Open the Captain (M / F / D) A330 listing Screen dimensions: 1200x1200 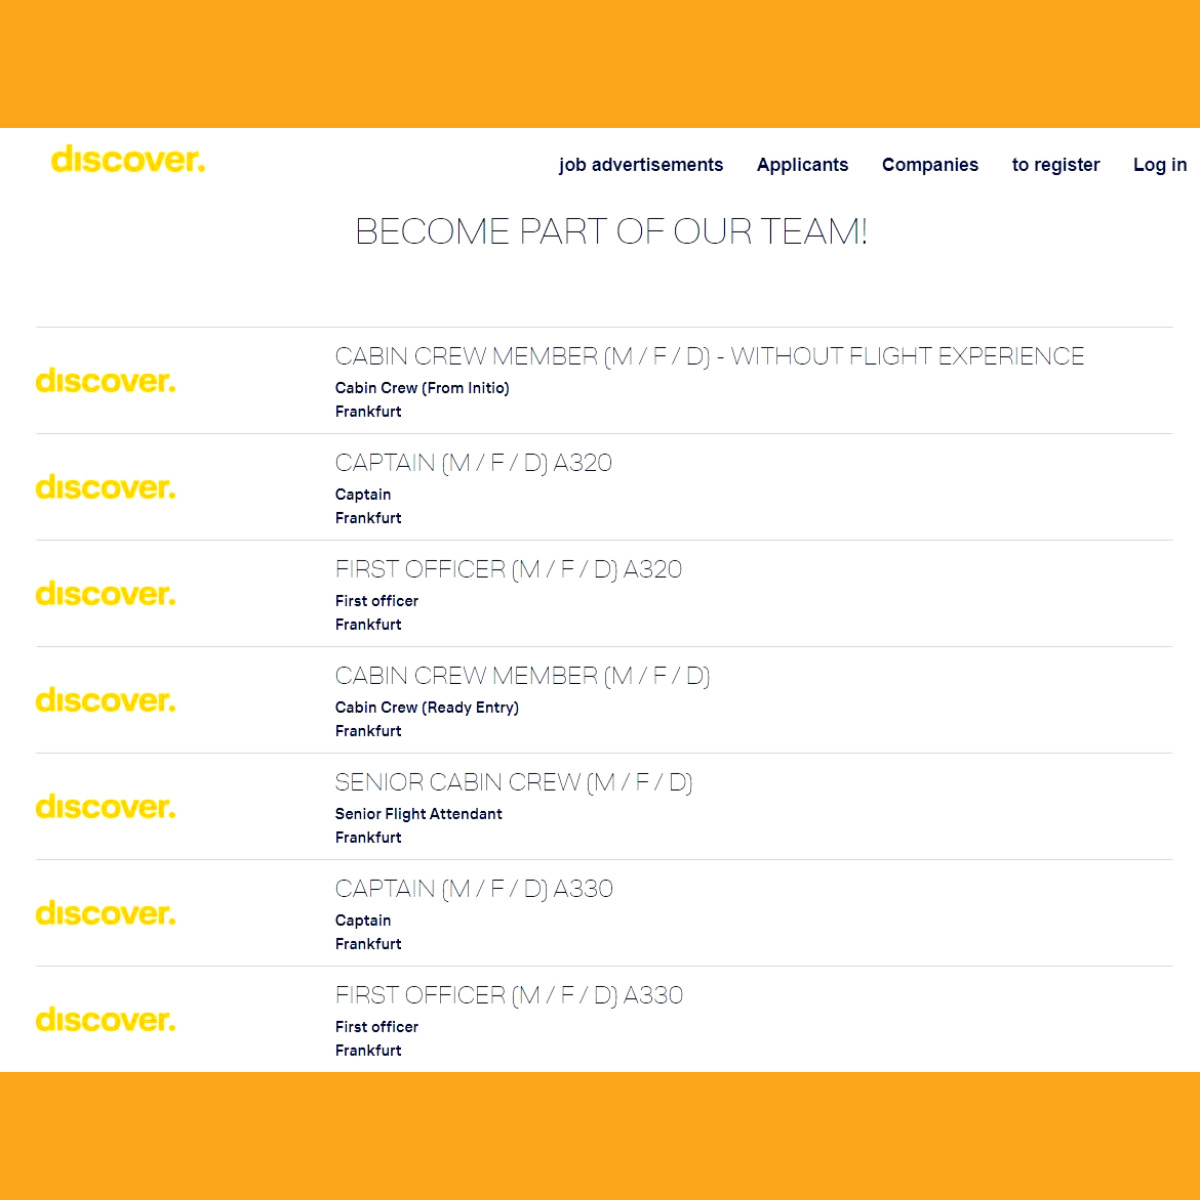[x=474, y=889]
